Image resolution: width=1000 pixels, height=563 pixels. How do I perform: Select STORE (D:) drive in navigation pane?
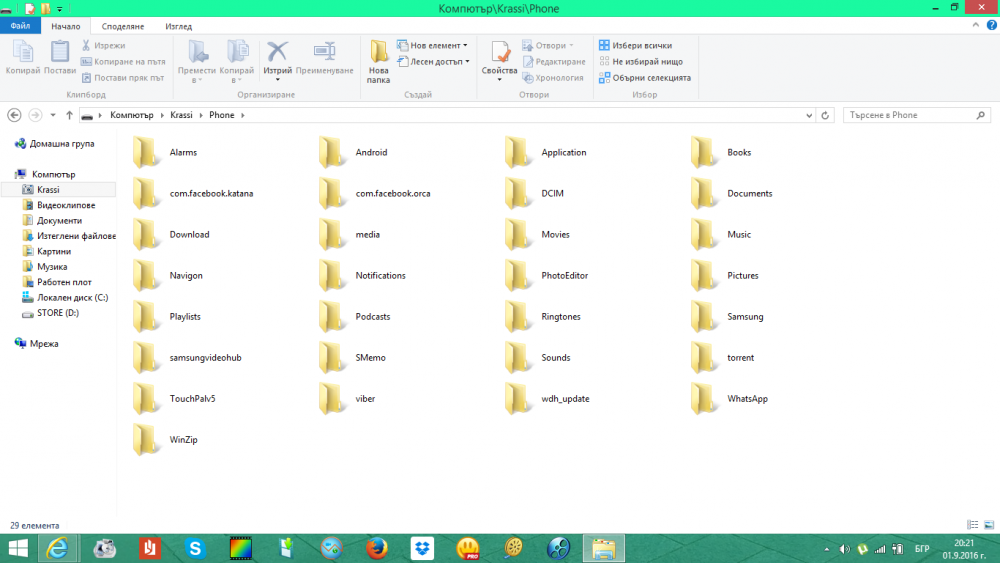[x=50, y=313]
